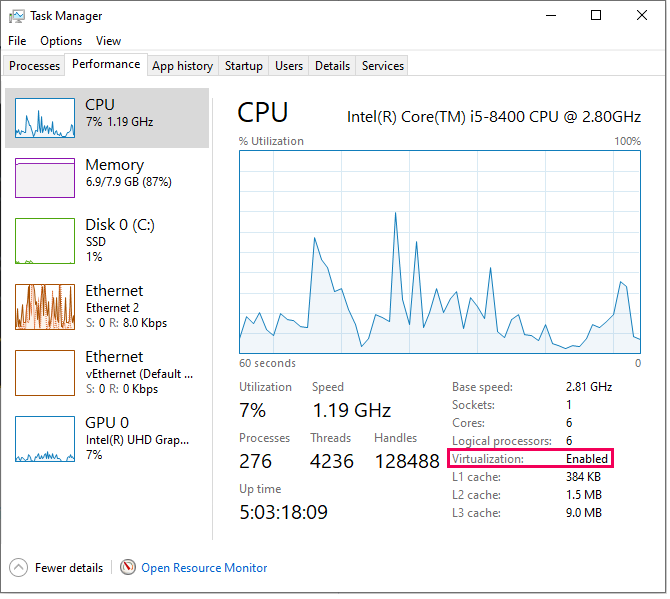Switch to the Processes tab
This screenshot has width=670, height=599.
[x=35, y=66]
